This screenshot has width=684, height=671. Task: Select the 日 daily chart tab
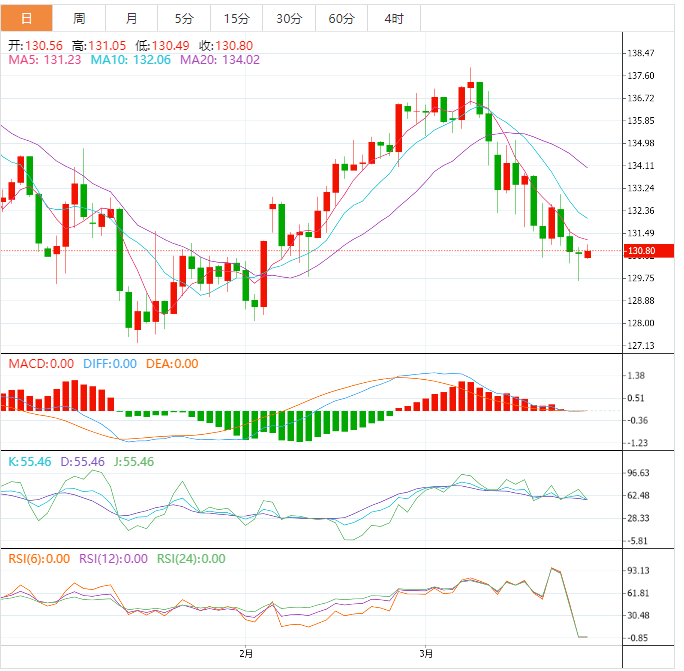26,19
